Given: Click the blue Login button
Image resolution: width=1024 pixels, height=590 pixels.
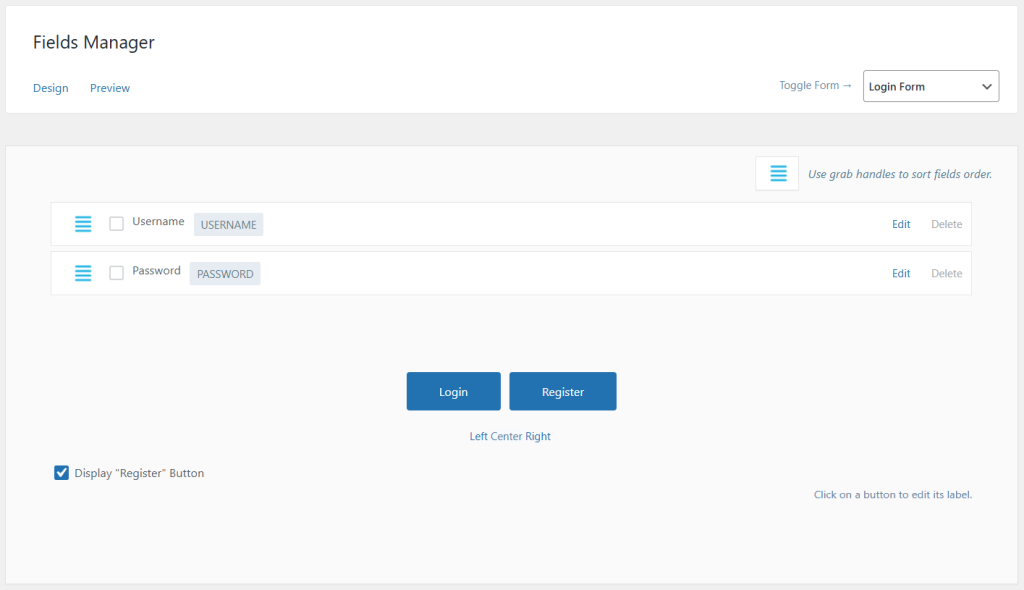Looking at the screenshot, I should click(x=453, y=392).
